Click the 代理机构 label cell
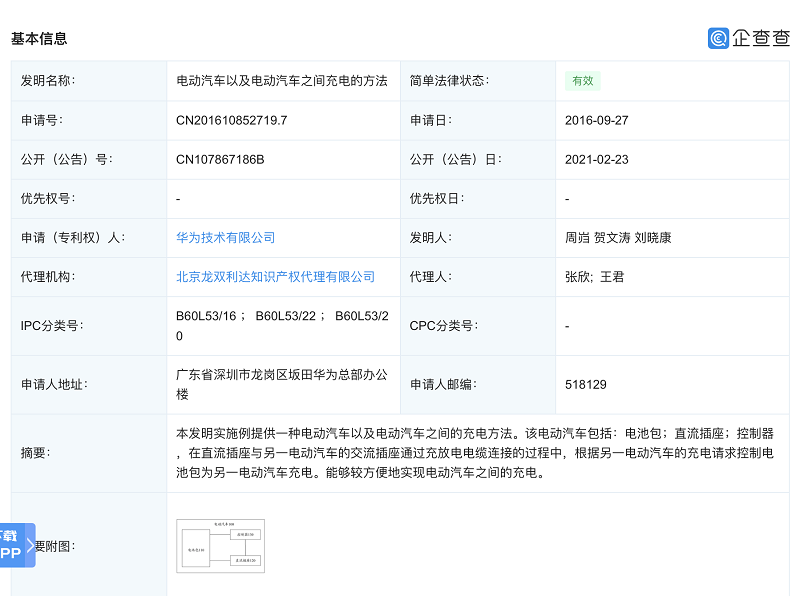This screenshot has height=596, width=800. tap(89, 277)
